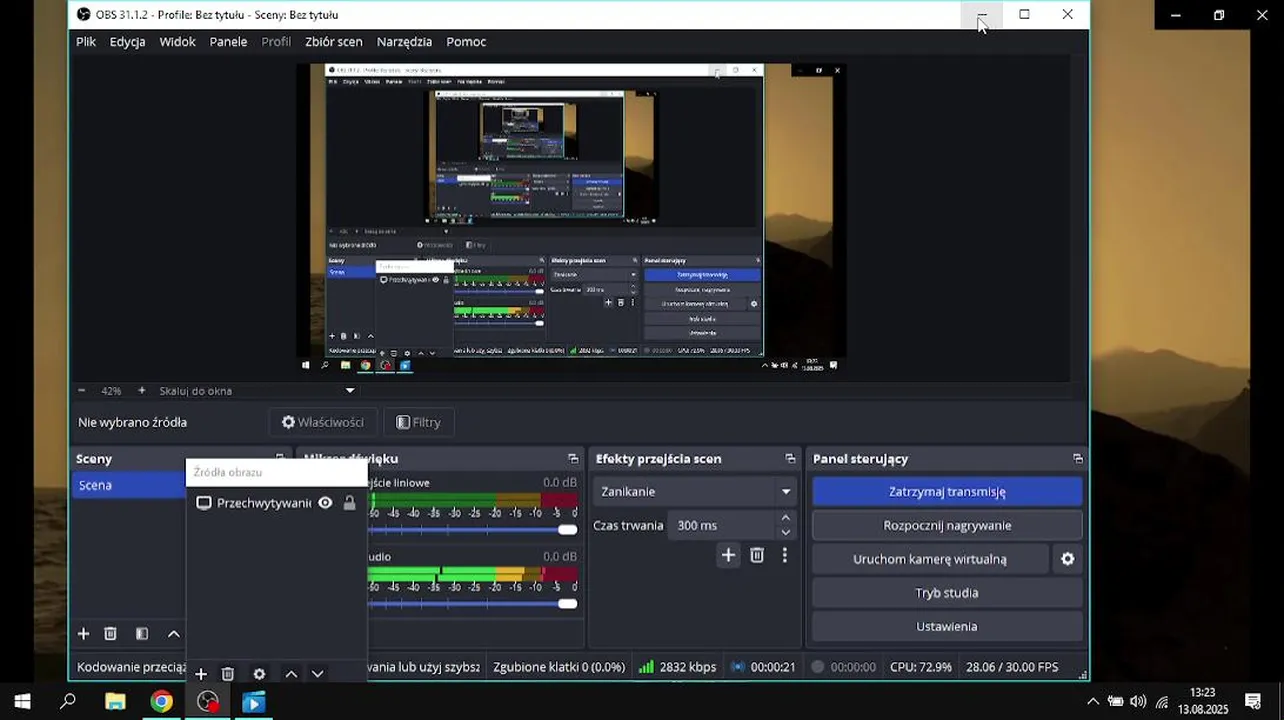Delete selected source in Źródła obrazu

[x=228, y=674]
